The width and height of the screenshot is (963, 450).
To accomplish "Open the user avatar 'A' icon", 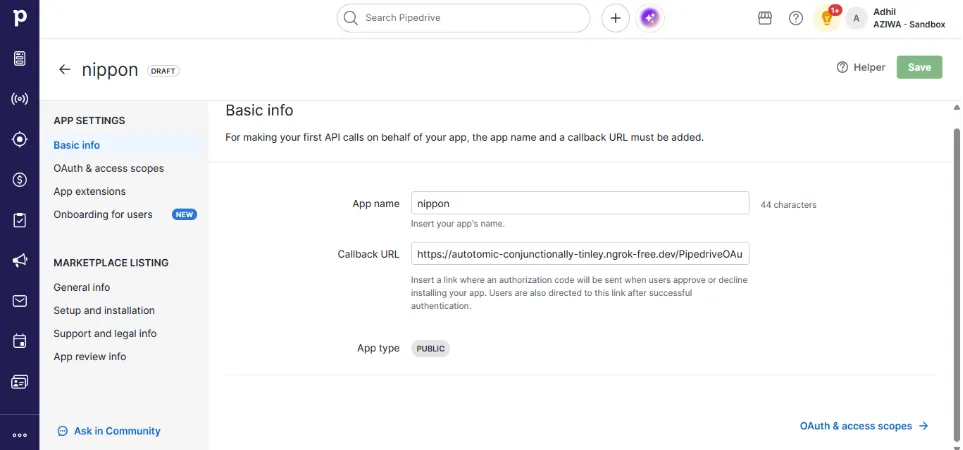I will click(x=856, y=18).
